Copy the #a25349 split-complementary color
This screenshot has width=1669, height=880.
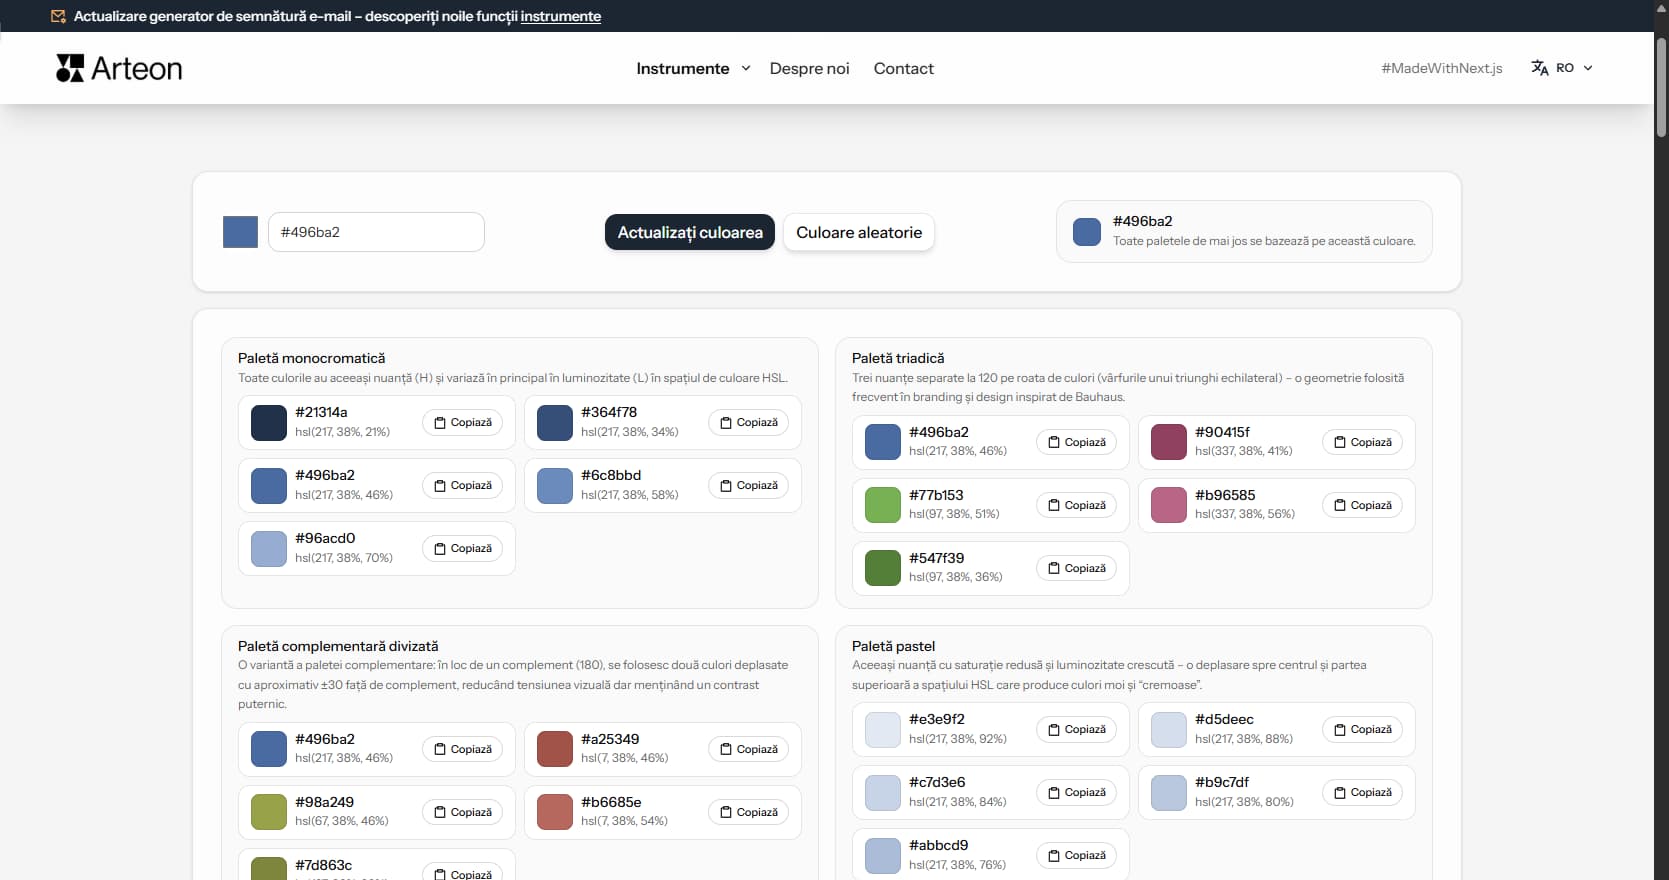(x=748, y=750)
